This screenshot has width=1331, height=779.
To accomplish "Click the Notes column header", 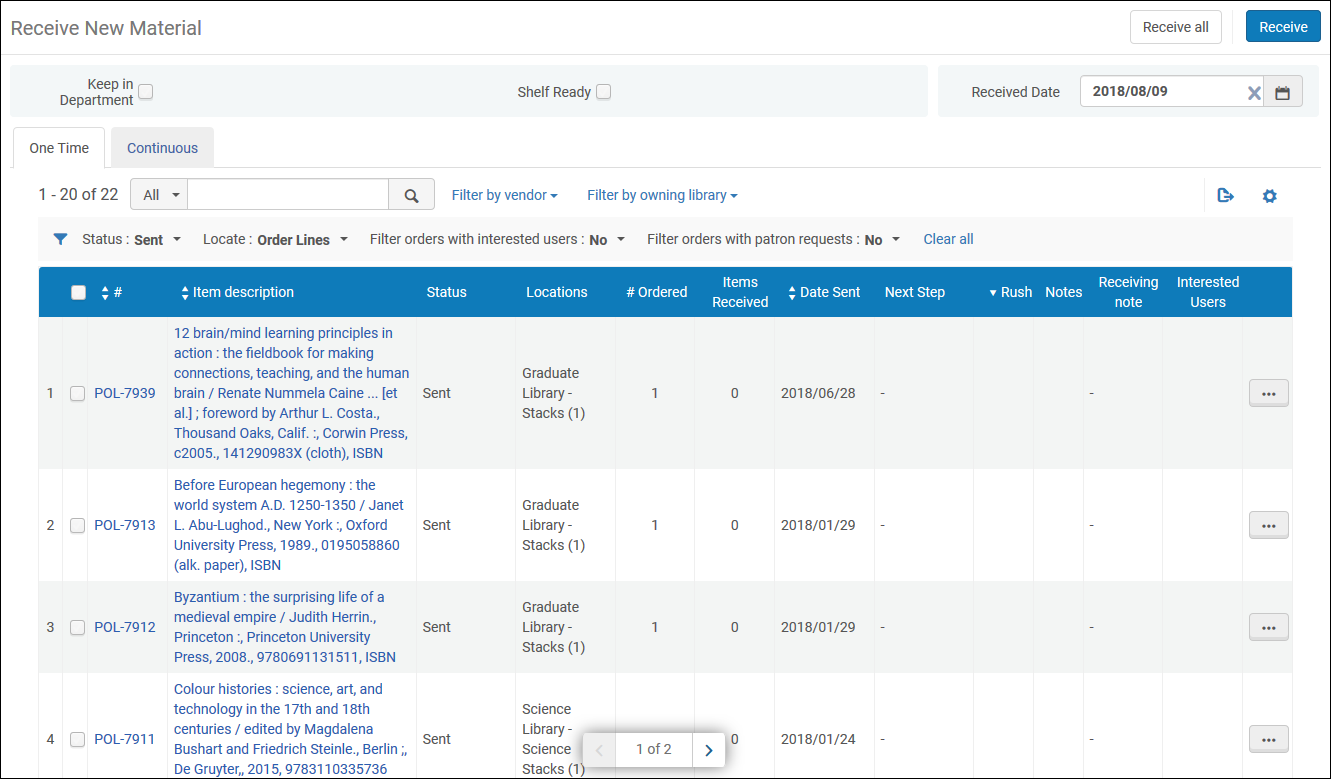I will pos(1063,292).
